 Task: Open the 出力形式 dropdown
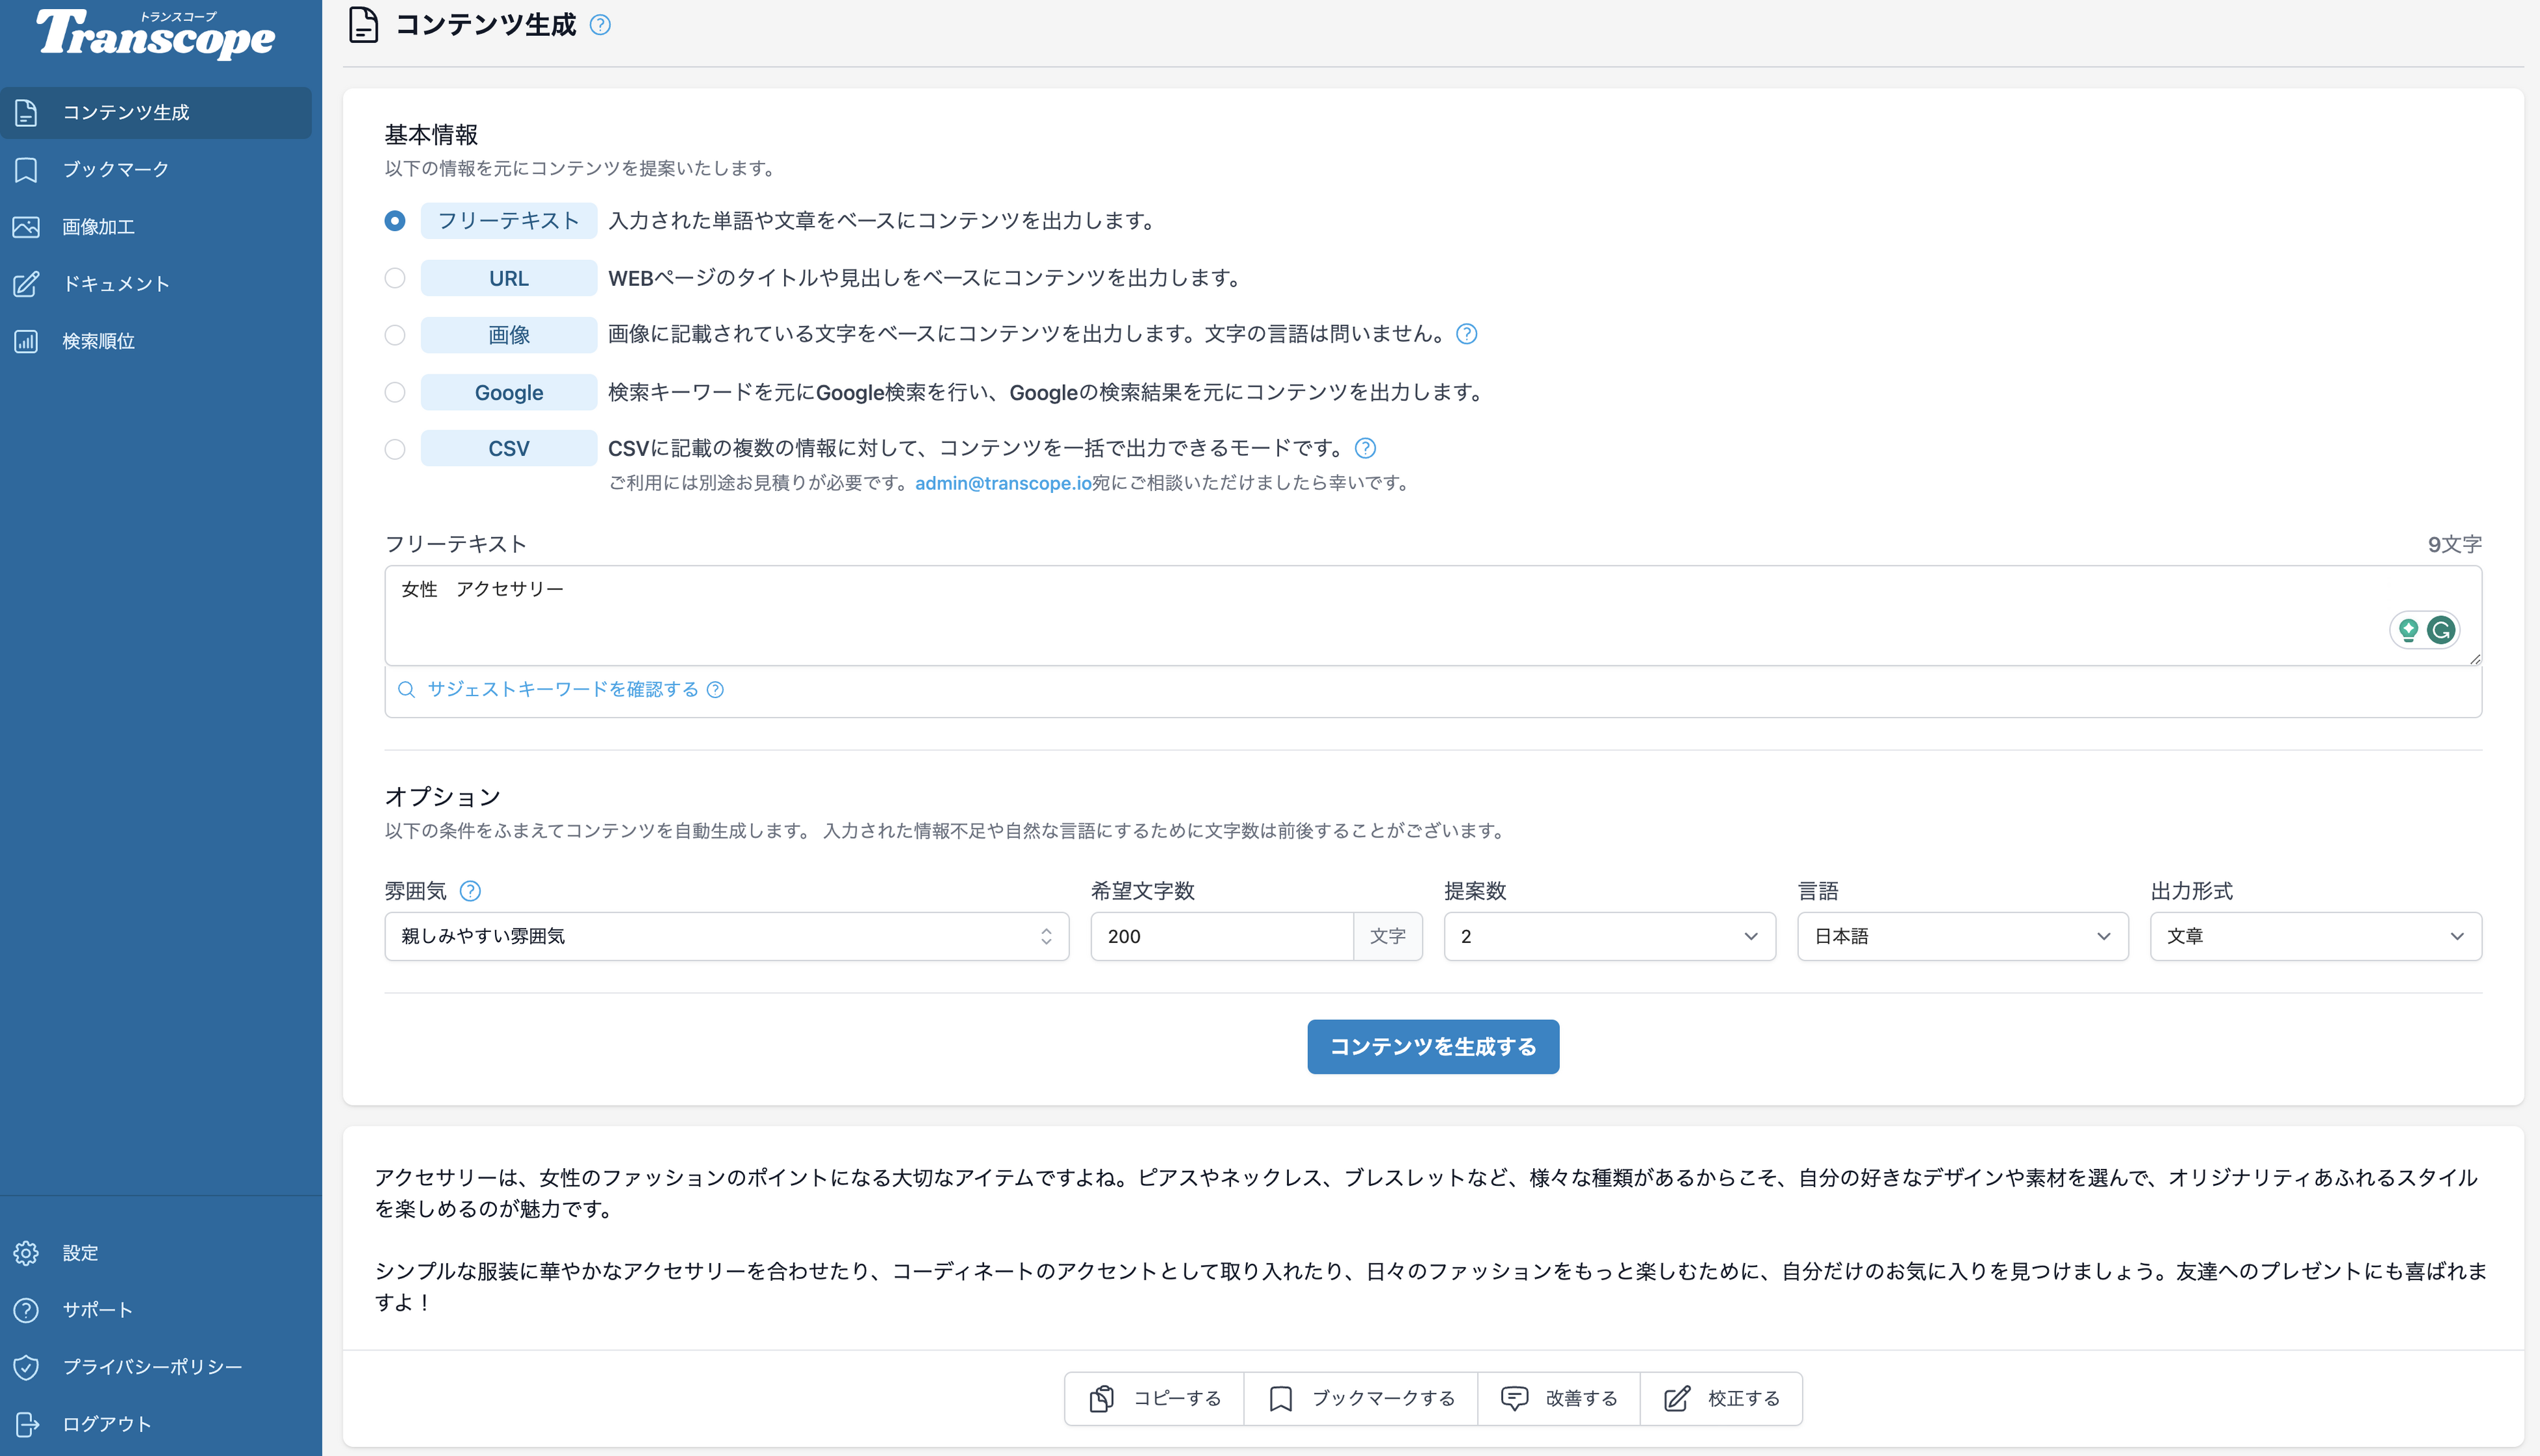(x=2315, y=936)
